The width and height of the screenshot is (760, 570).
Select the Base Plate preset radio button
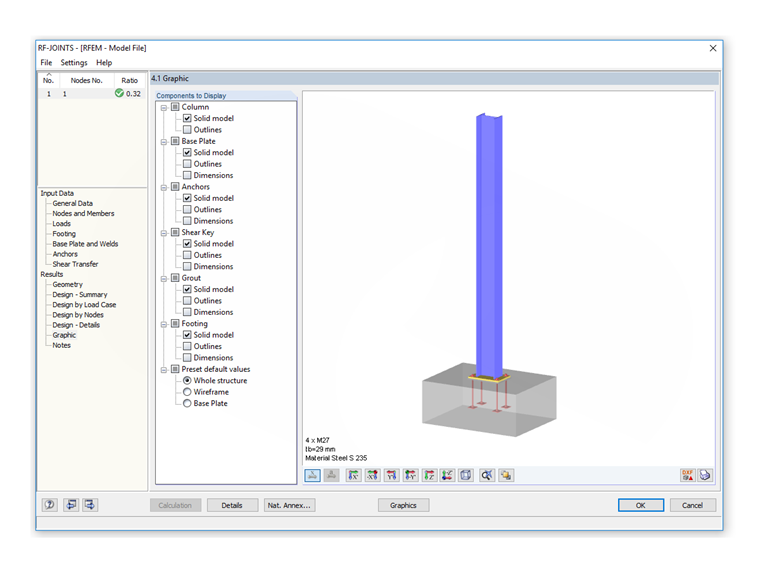coord(187,403)
